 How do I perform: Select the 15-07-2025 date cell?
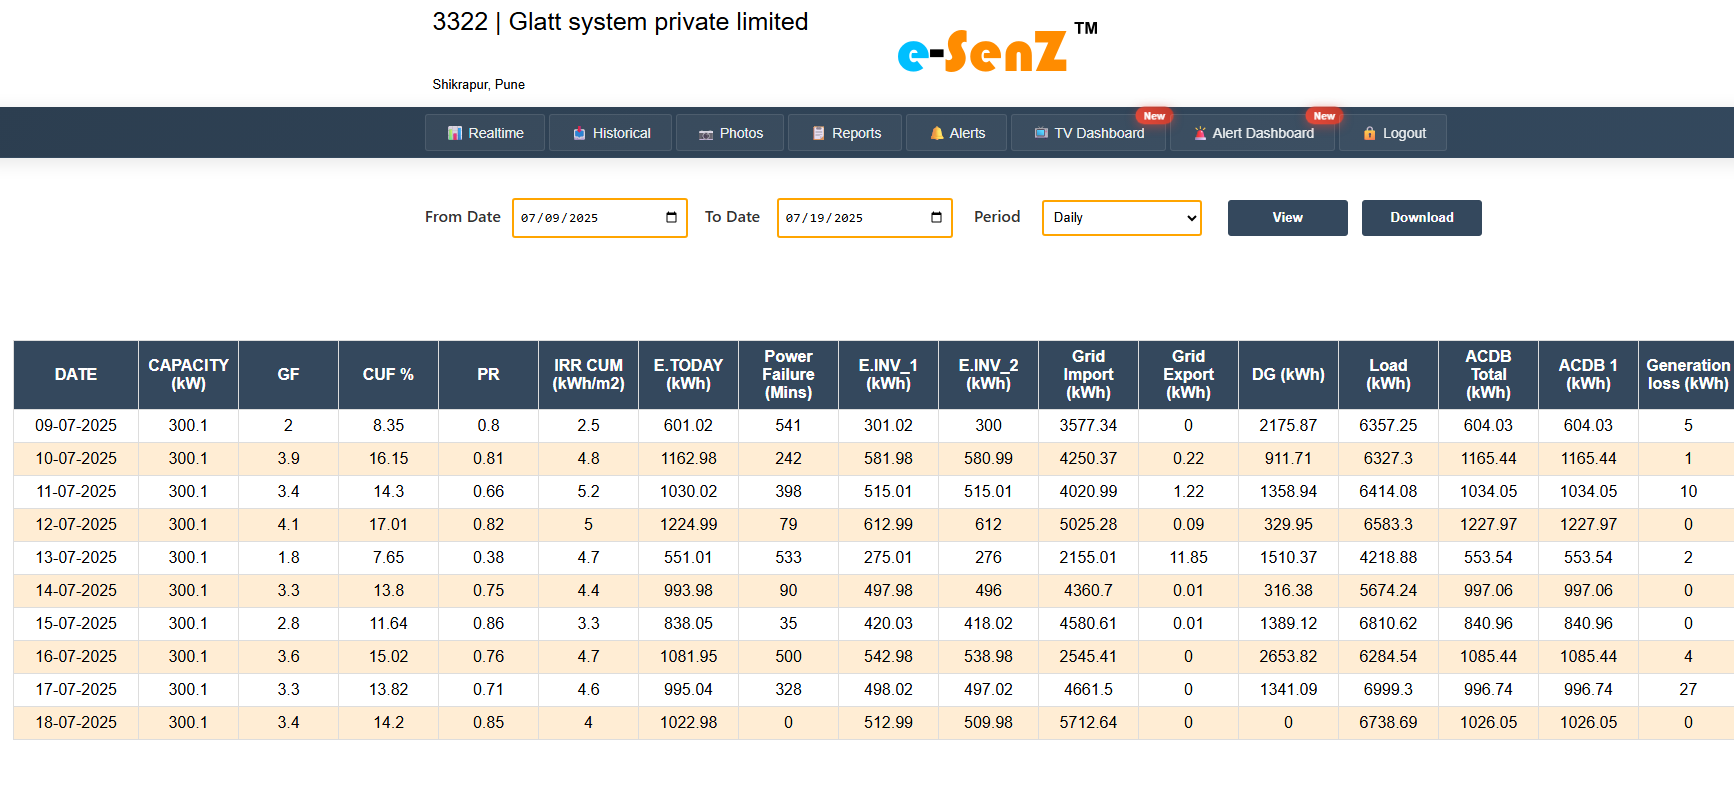coord(76,623)
